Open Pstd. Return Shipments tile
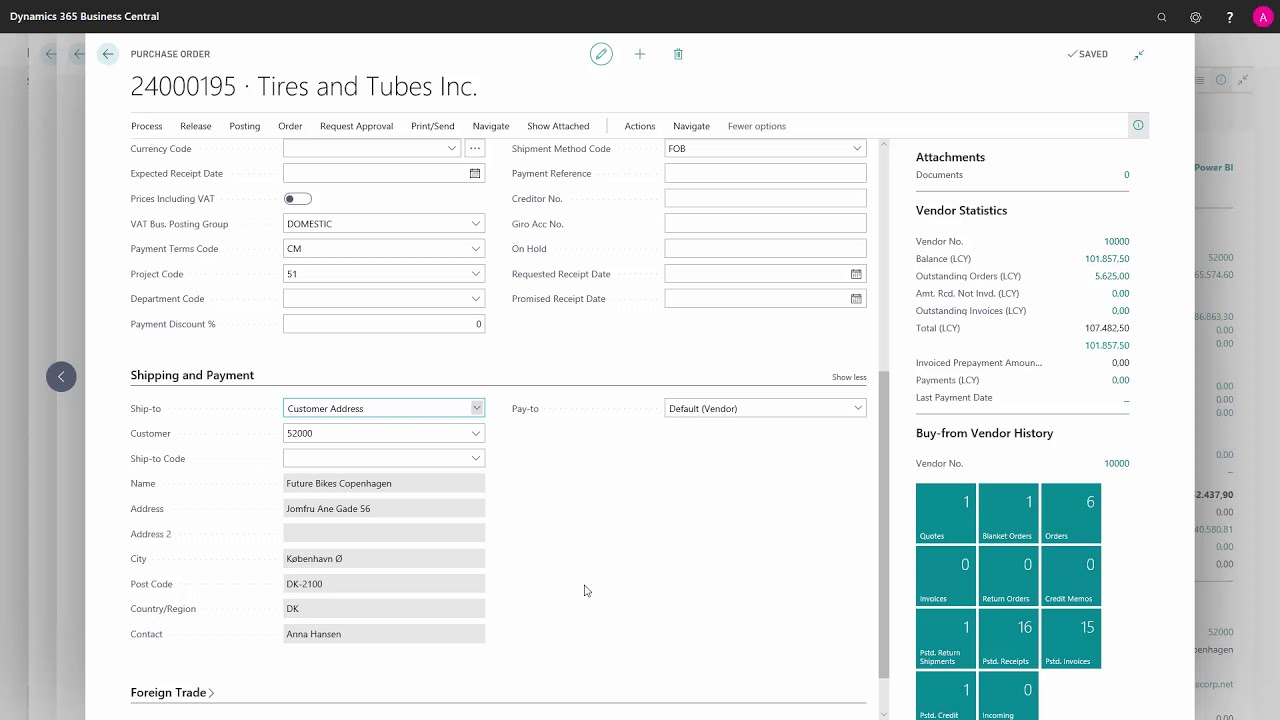Screen dimensions: 1280x720 click(x=946, y=639)
